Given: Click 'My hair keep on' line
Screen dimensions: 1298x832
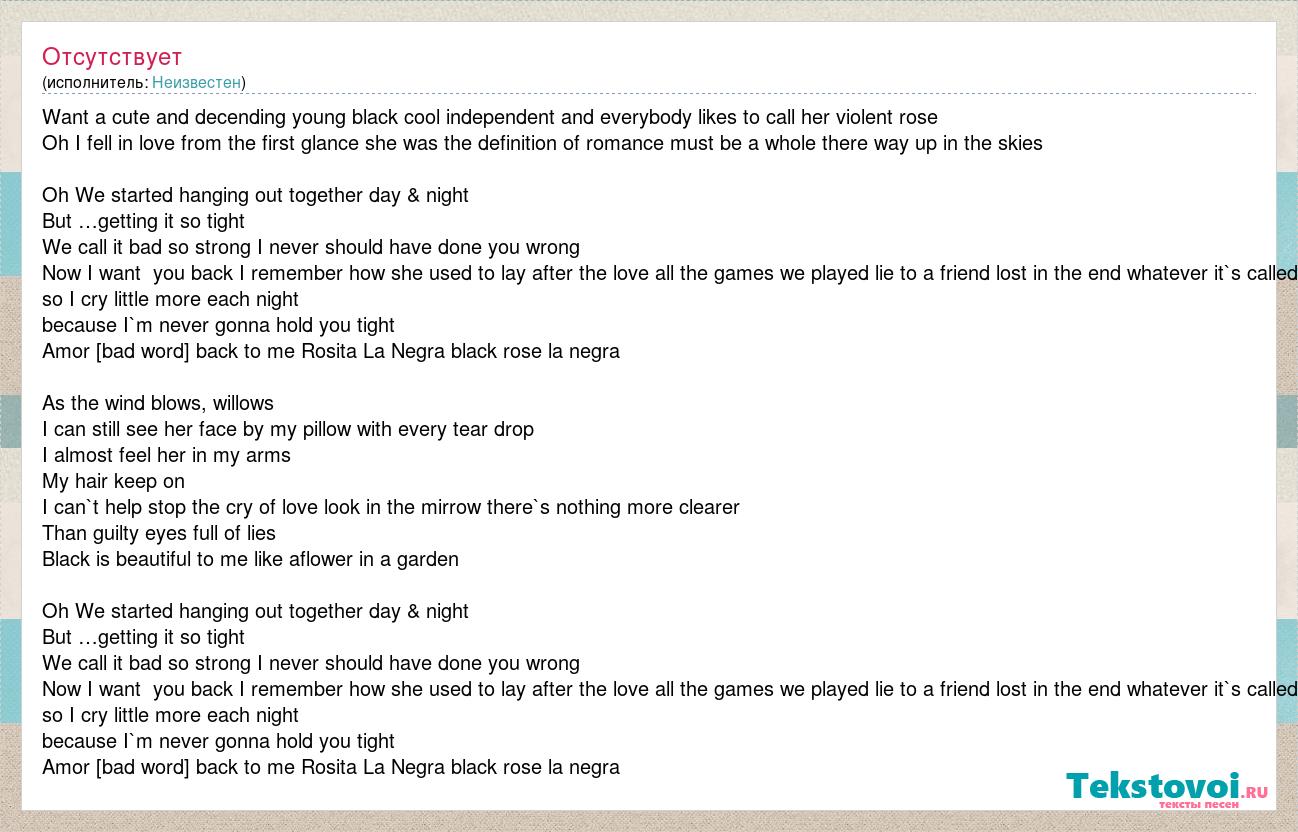Looking at the screenshot, I should coord(113,482).
